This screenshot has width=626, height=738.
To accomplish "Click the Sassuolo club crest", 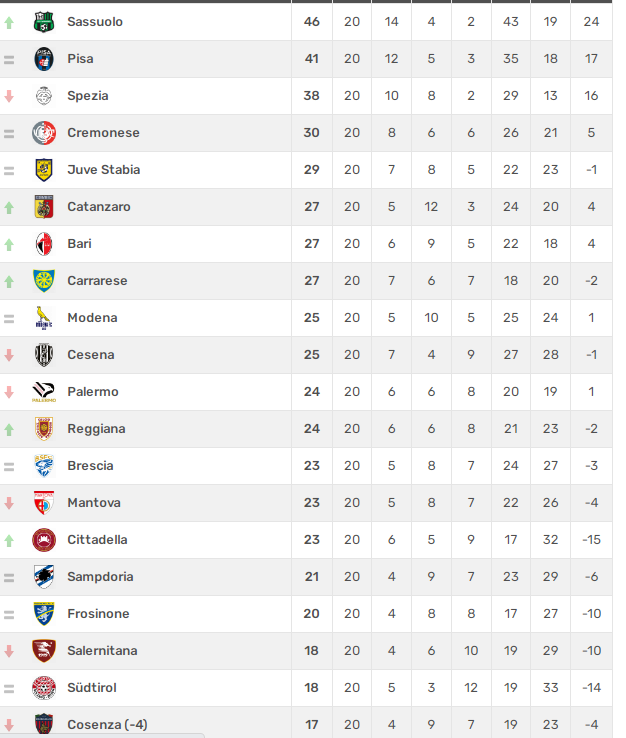I will pos(44,22).
